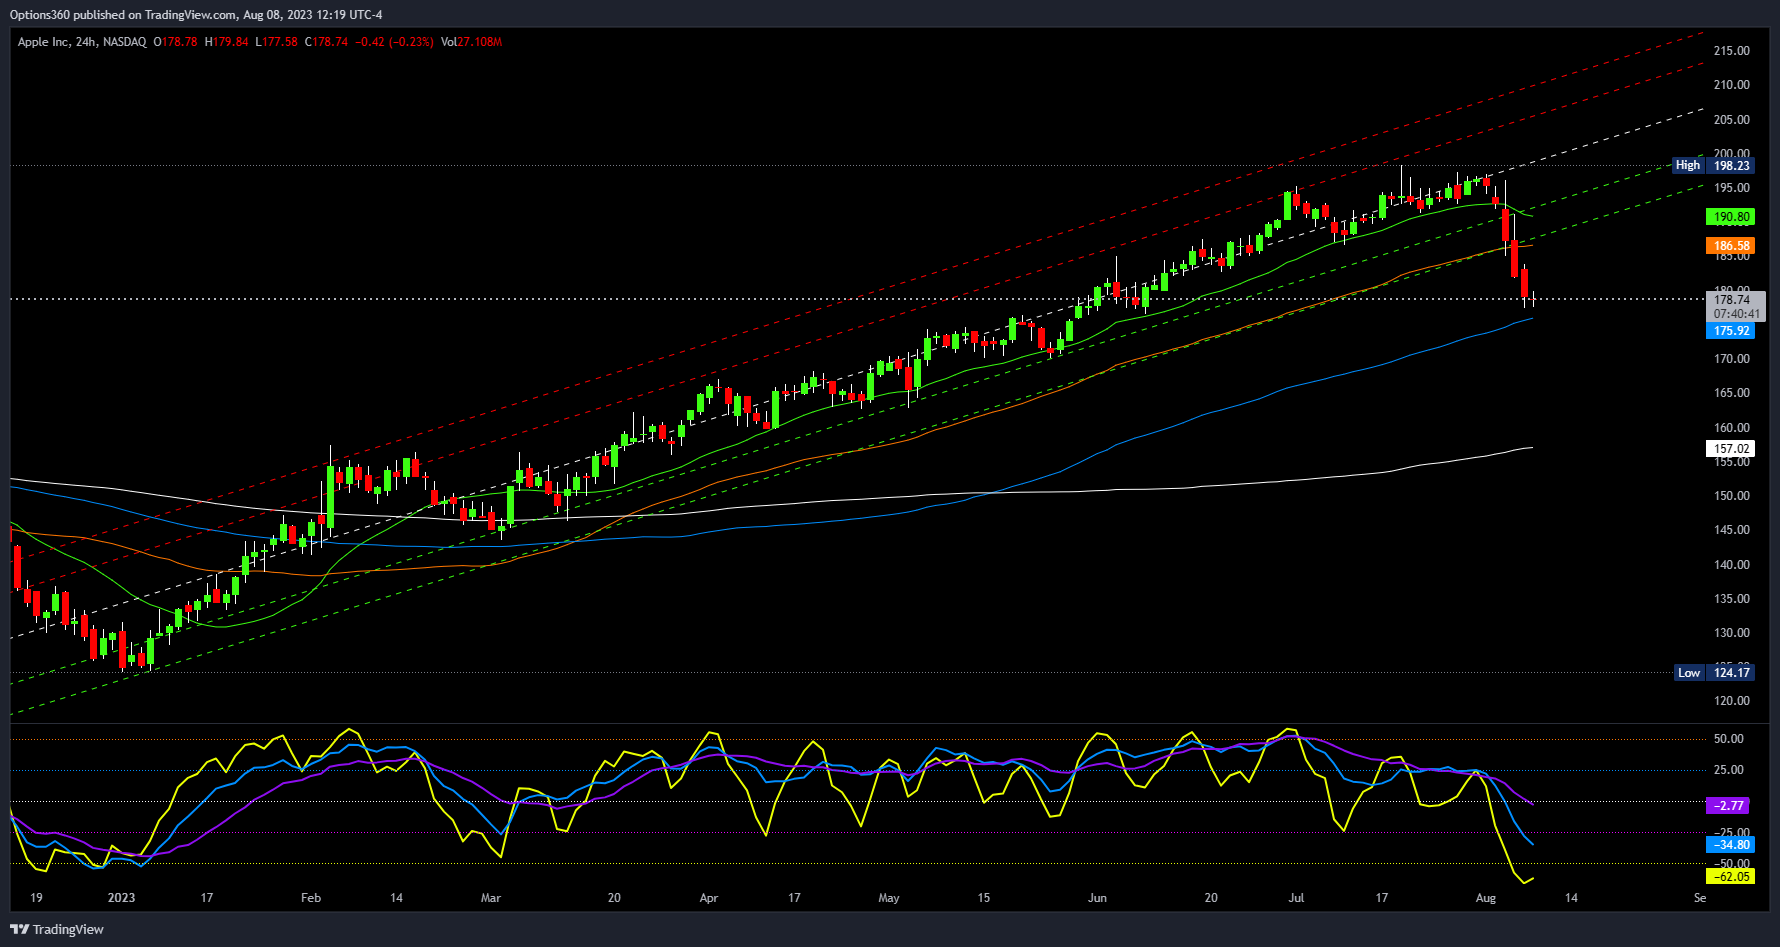Click the volume readout Vol27.108M

[x=472, y=42]
